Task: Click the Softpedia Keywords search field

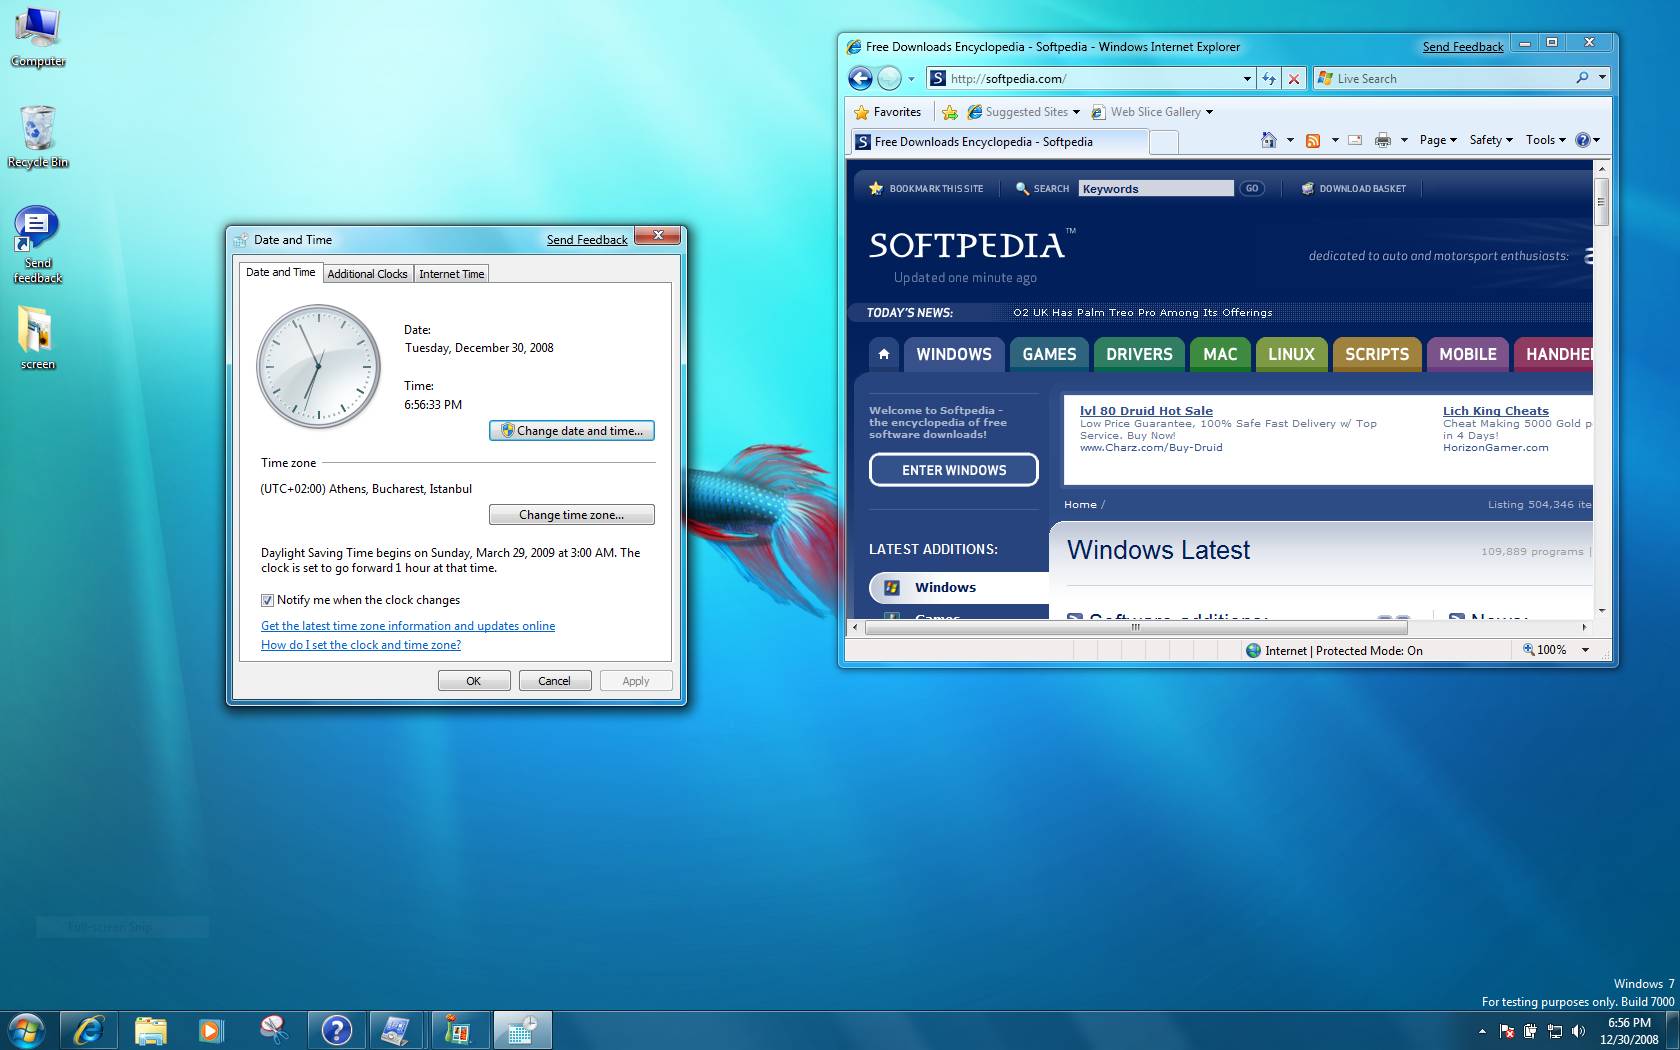Action: click(1155, 188)
